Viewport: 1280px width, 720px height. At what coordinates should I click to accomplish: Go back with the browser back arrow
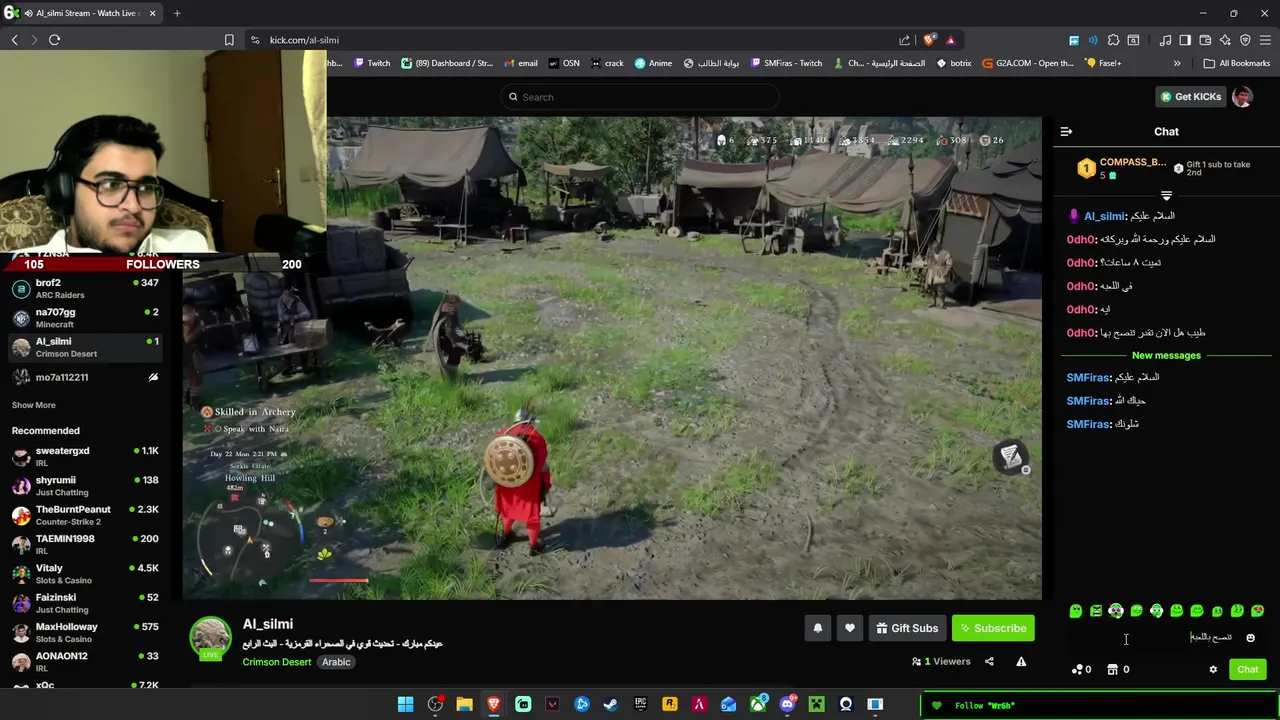pos(14,40)
